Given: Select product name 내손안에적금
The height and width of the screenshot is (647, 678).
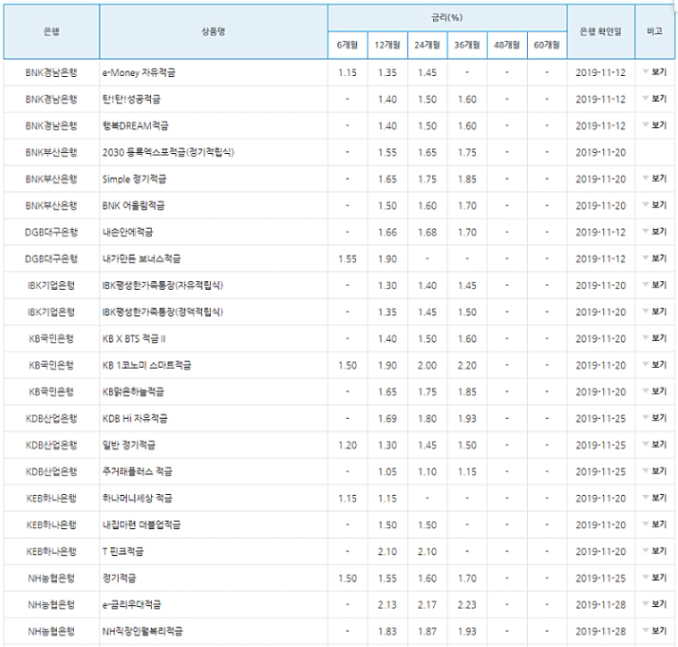Looking at the screenshot, I should click(x=128, y=232).
